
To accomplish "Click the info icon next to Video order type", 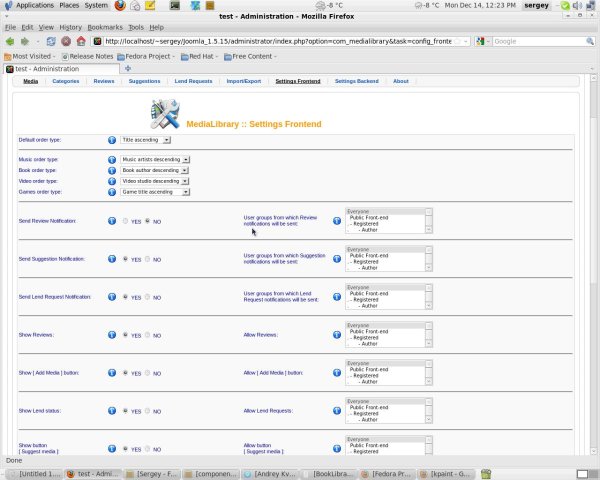I will pyautogui.click(x=112, y=181).
